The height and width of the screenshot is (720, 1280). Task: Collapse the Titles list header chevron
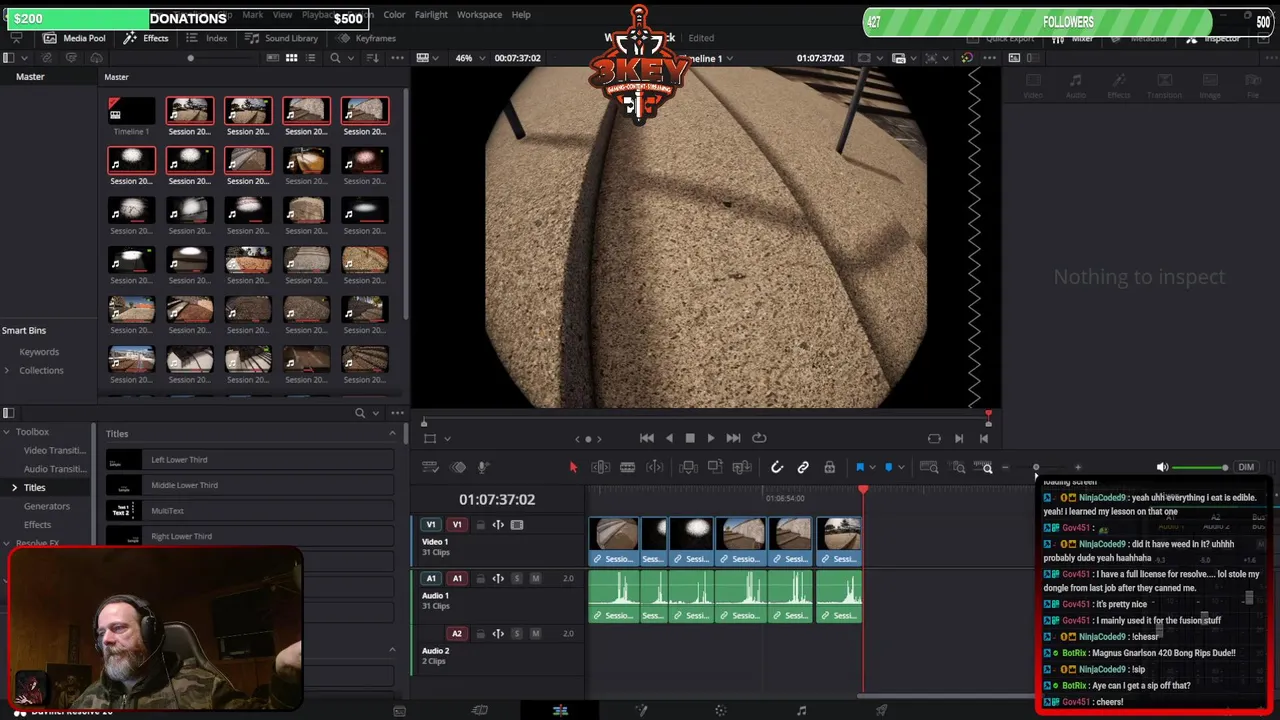point(392,433)
